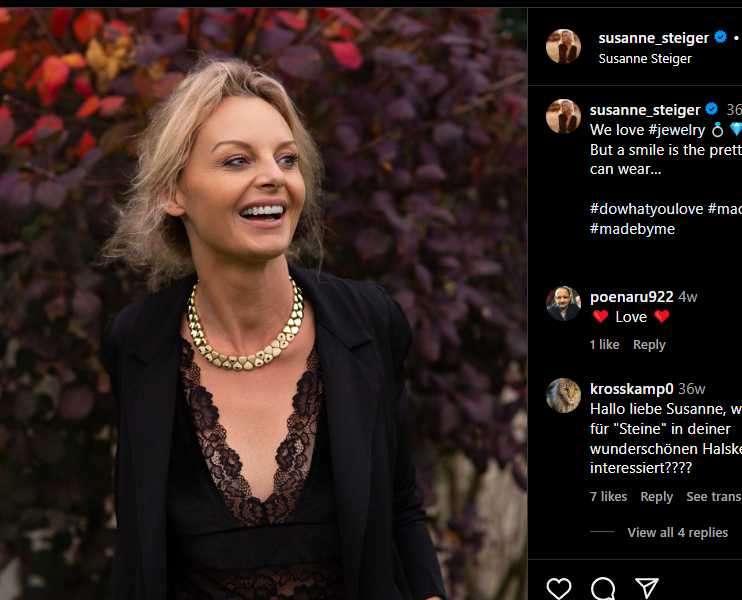Open the krosskamp0 username link
Screen dimensions: 742x600
pos(631,388)
